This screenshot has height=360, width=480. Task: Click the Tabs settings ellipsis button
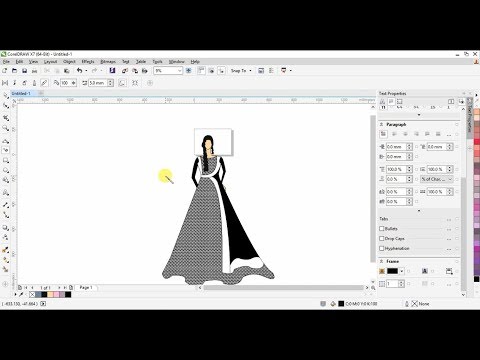tap(449, 219)
